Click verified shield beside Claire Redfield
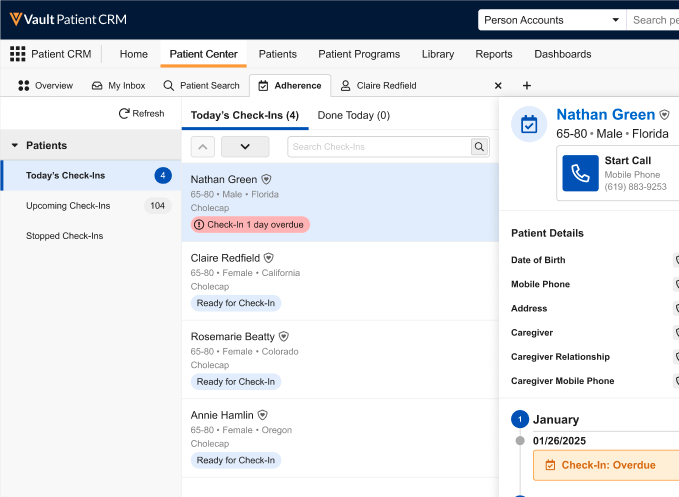The image size is (679, 497). point(268,258)
